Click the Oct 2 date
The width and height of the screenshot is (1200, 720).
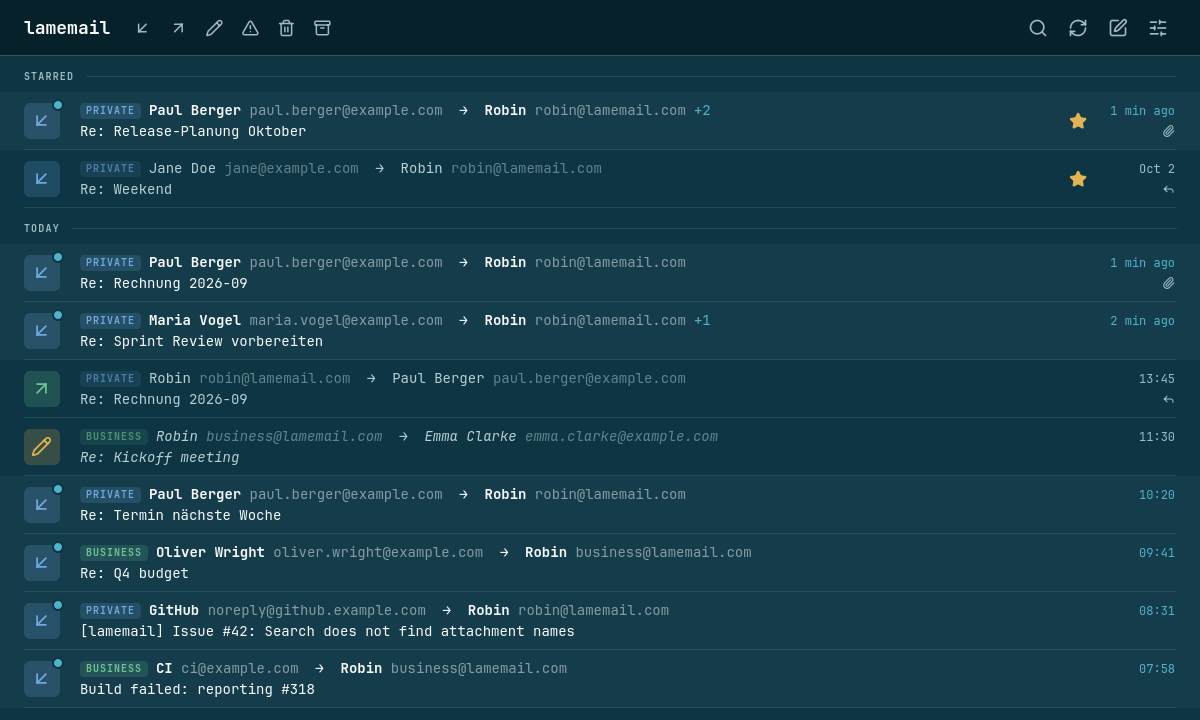pyautogui.click(x=1157, y=169)
